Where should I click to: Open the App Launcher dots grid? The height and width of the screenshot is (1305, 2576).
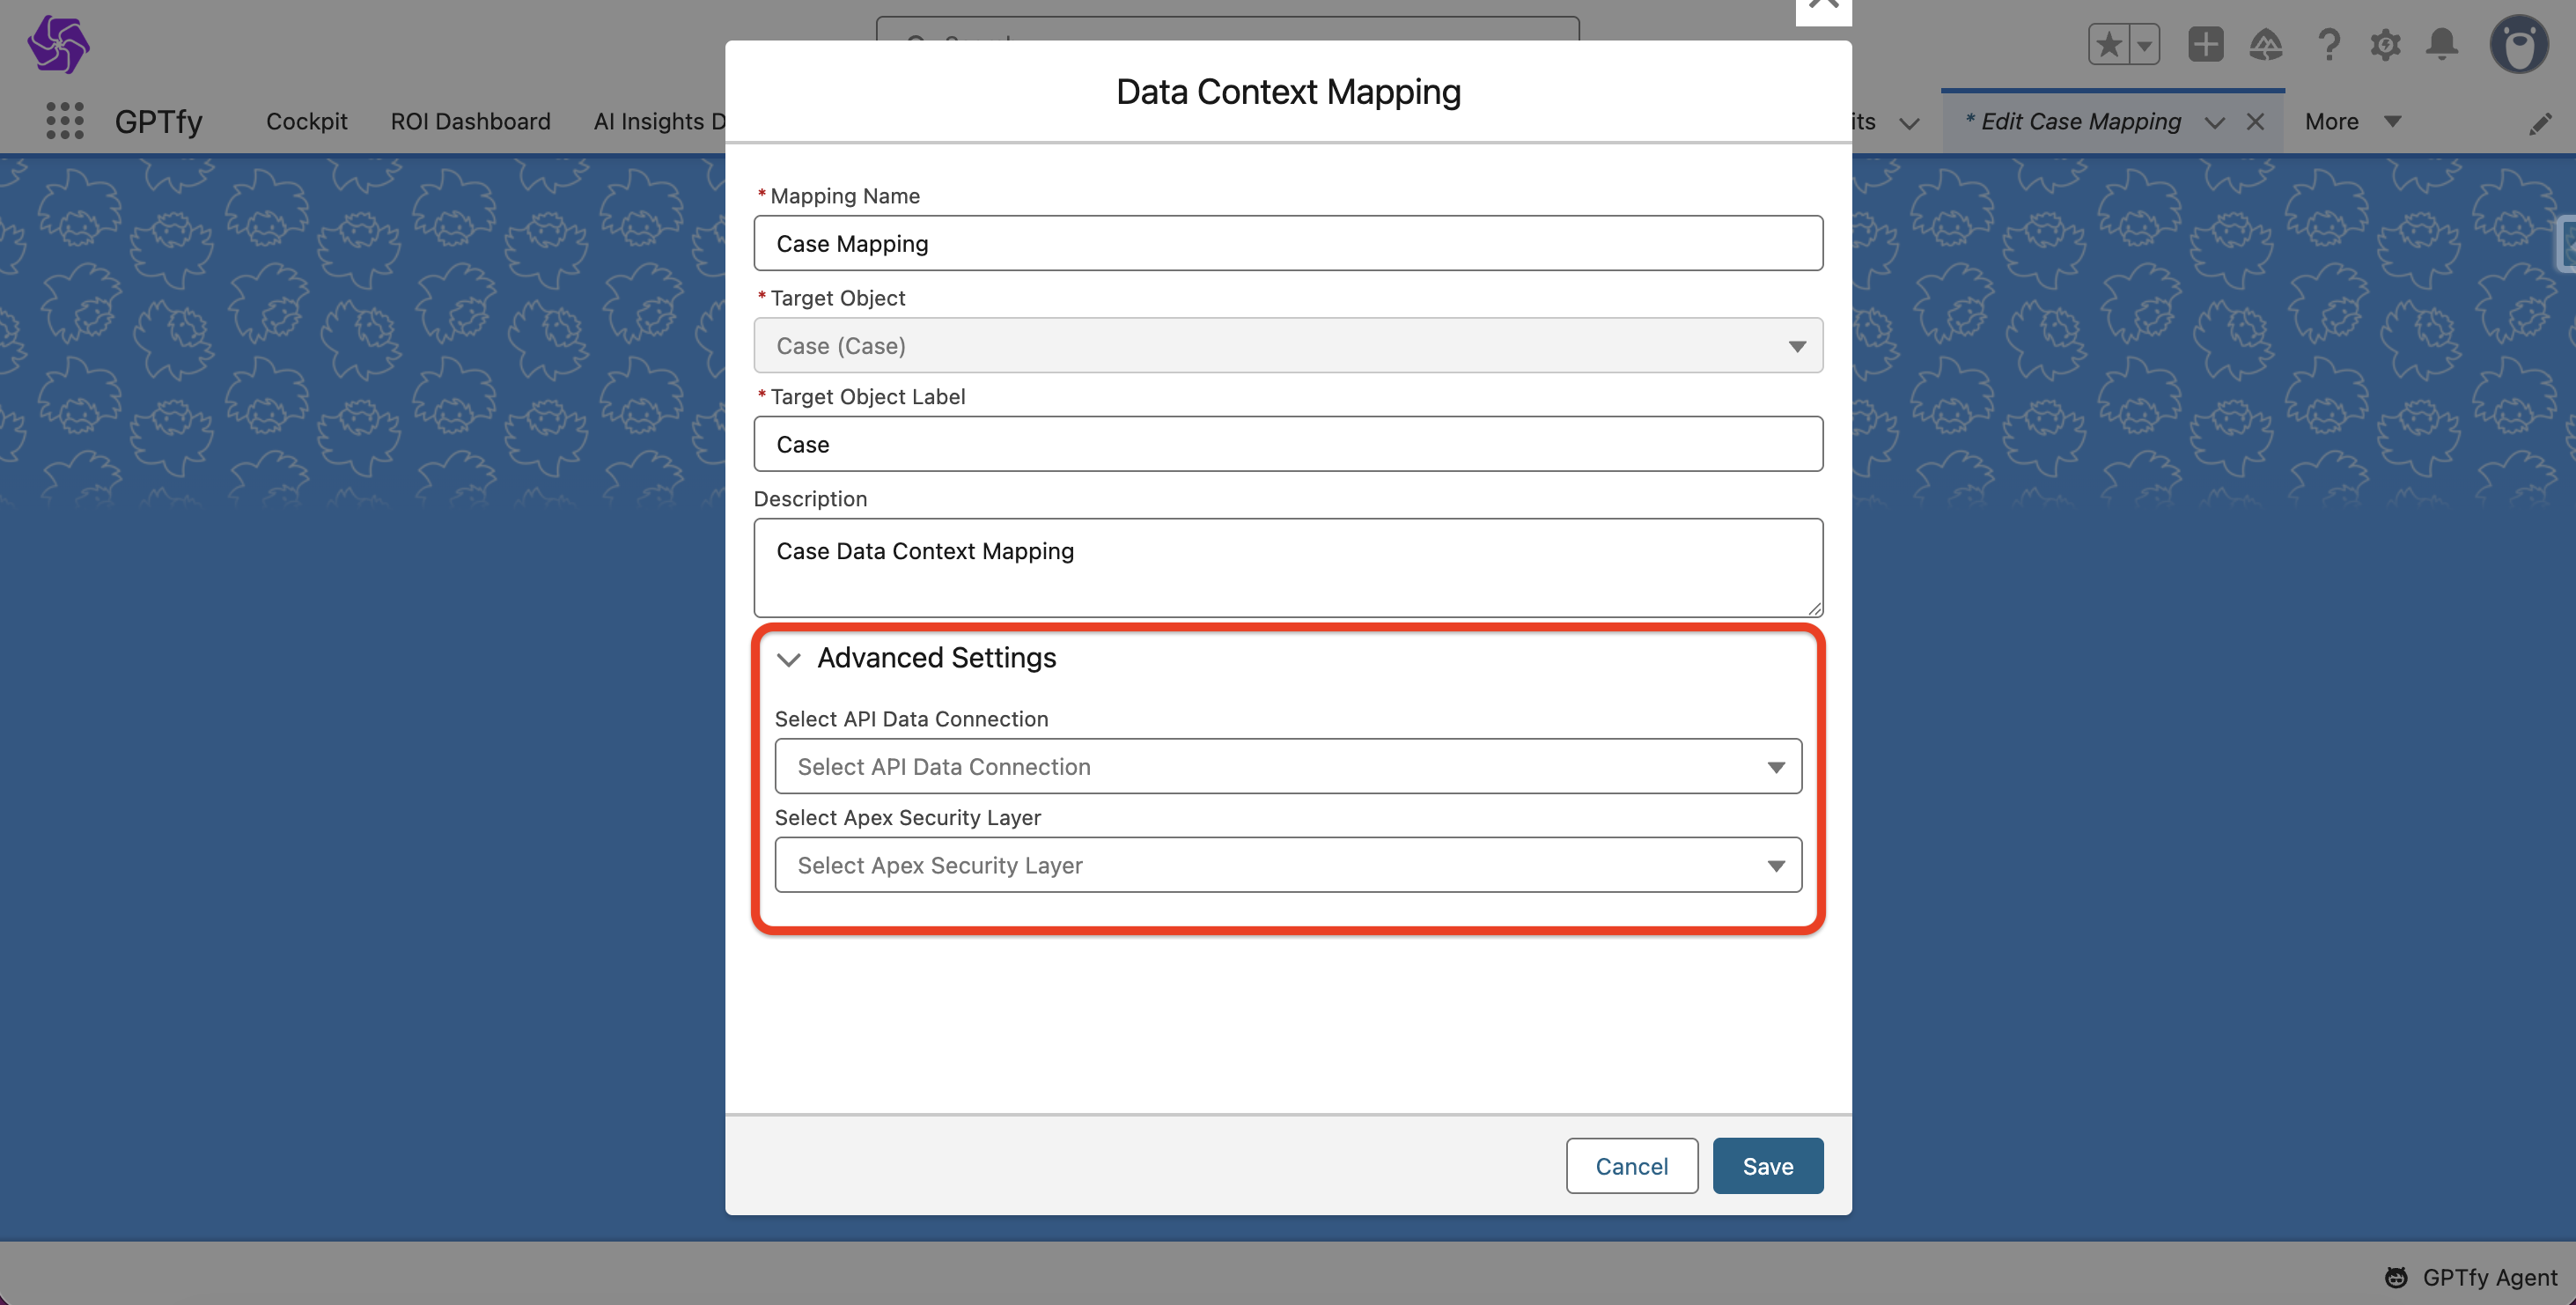[65, 121]
